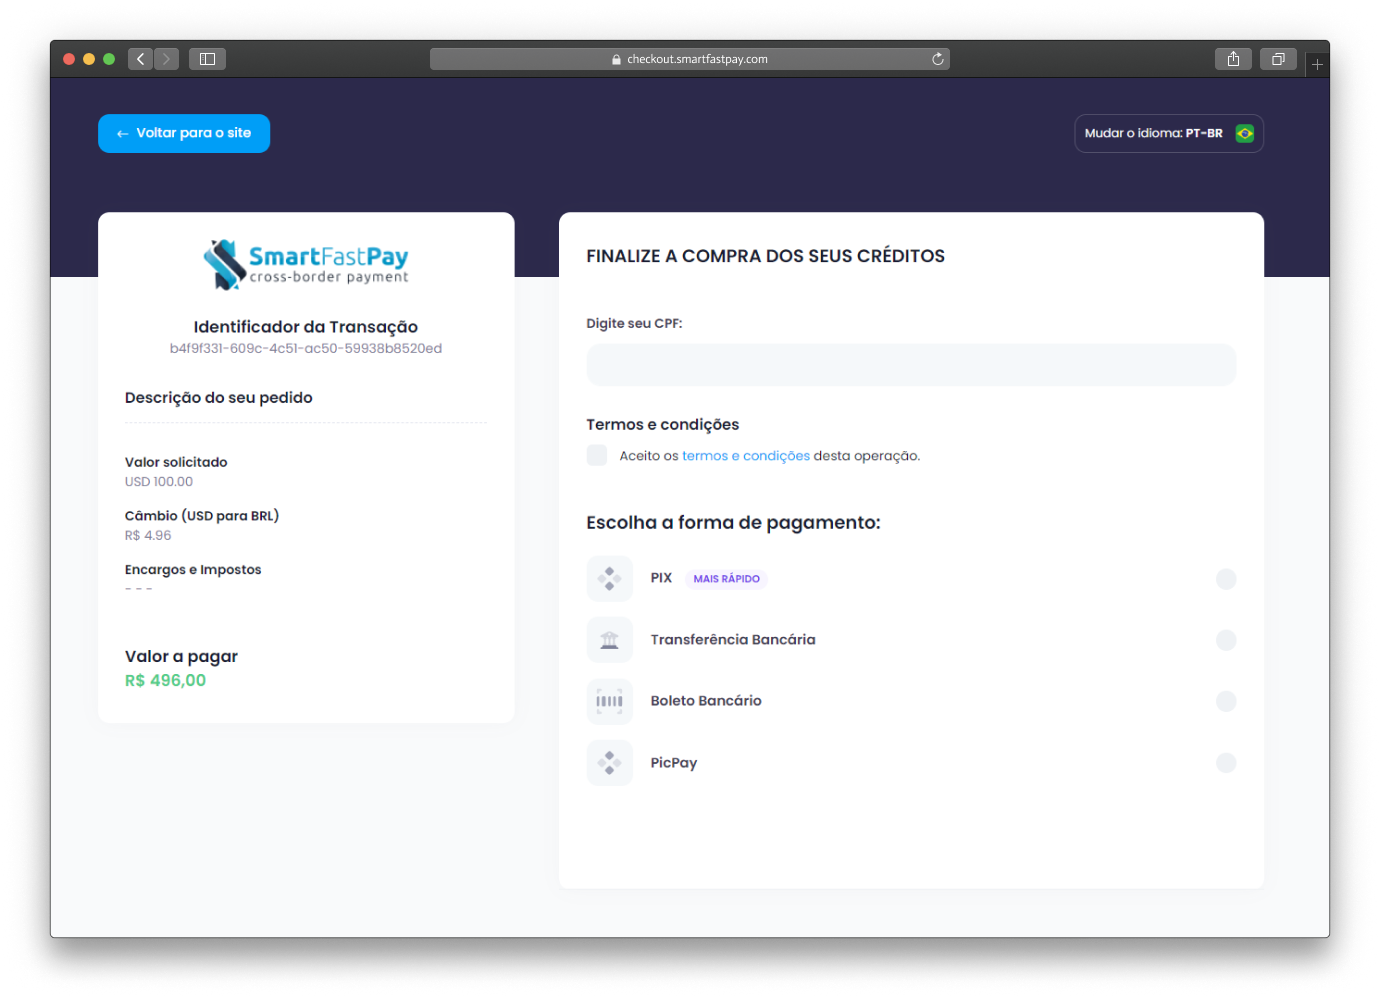Image resolution: width=1380 pixels, height=998 pixels.
Task: Click the Digite seu CPF input field
Action: coord(910,365)
